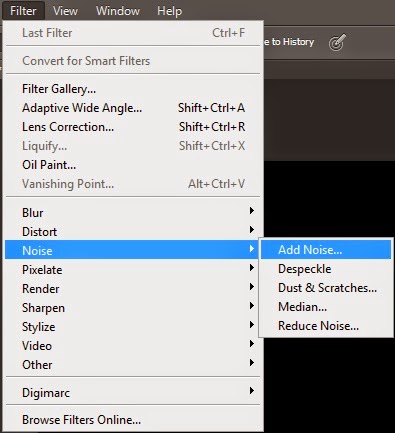Expand the Digimarc submenu
This screenshot has height=433, width=395.
pyautogui.click(x=132, y=393)
